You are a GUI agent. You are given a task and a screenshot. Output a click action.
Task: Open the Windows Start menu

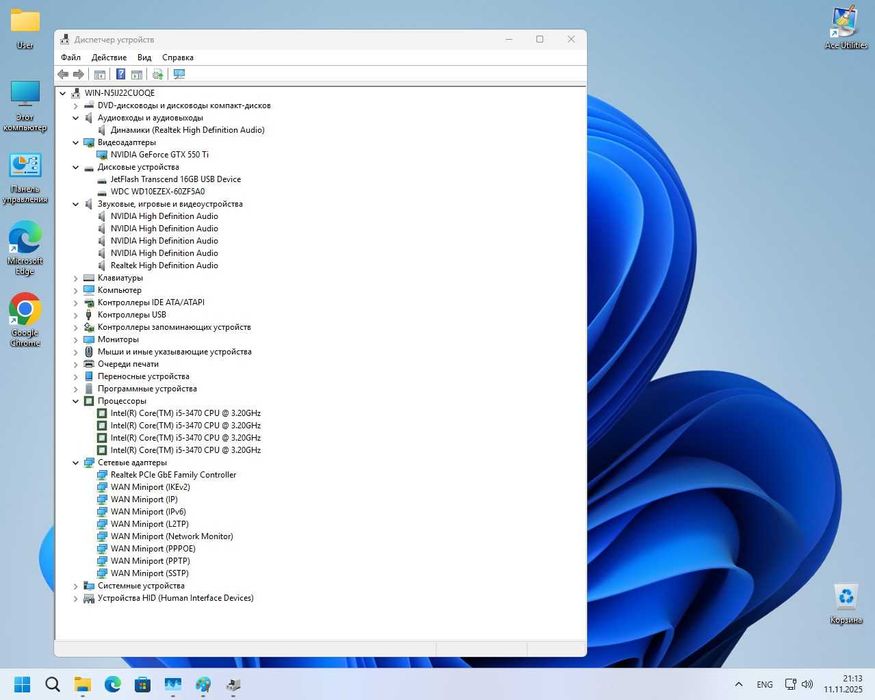[x=22, y=684]
